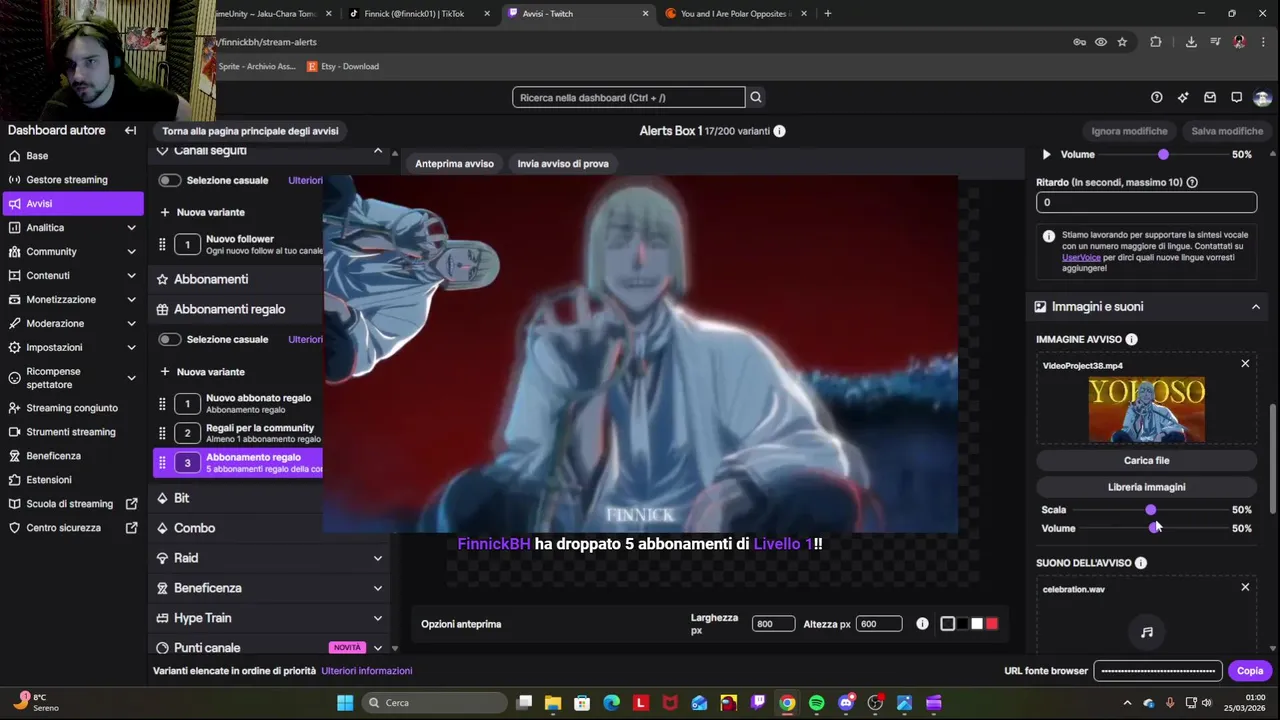Expand Analitica in the sidebar
The image size is (1280, 720).
tap(131, 228)
